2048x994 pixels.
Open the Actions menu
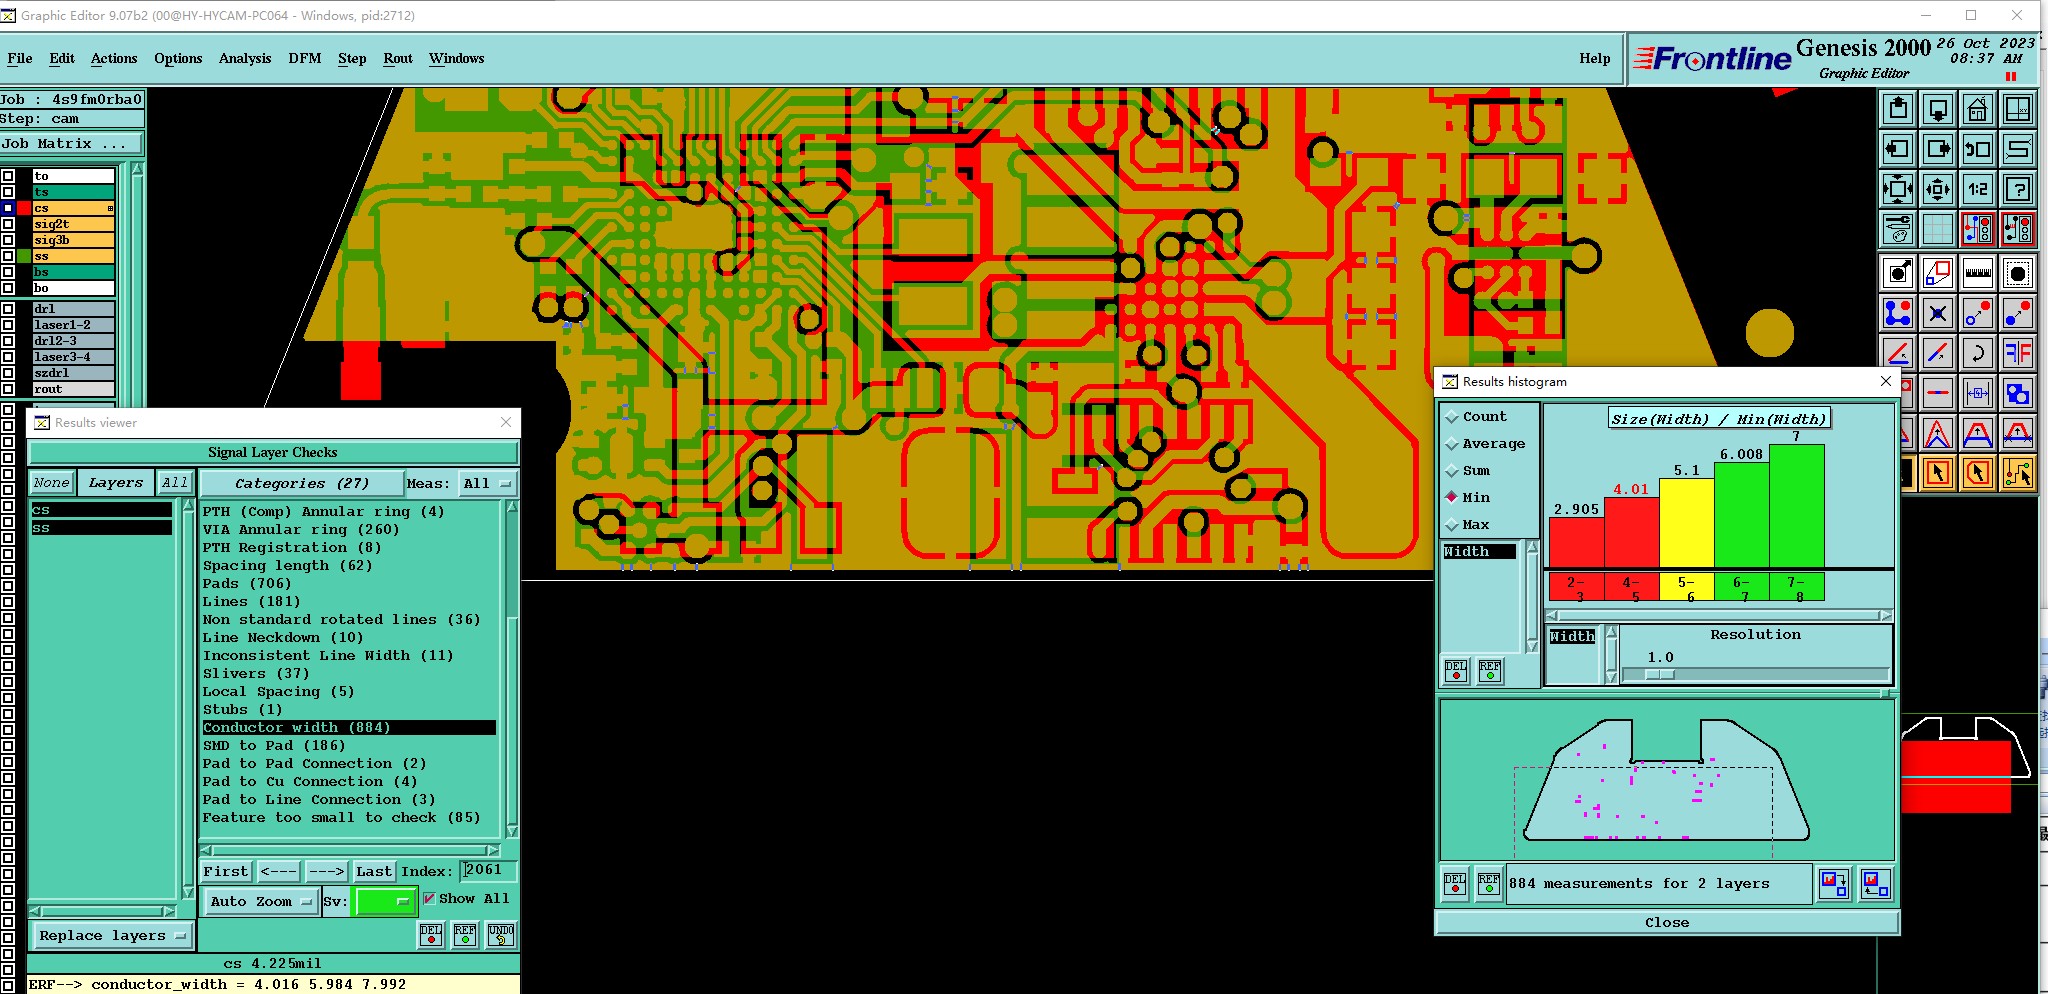[114, 59]
